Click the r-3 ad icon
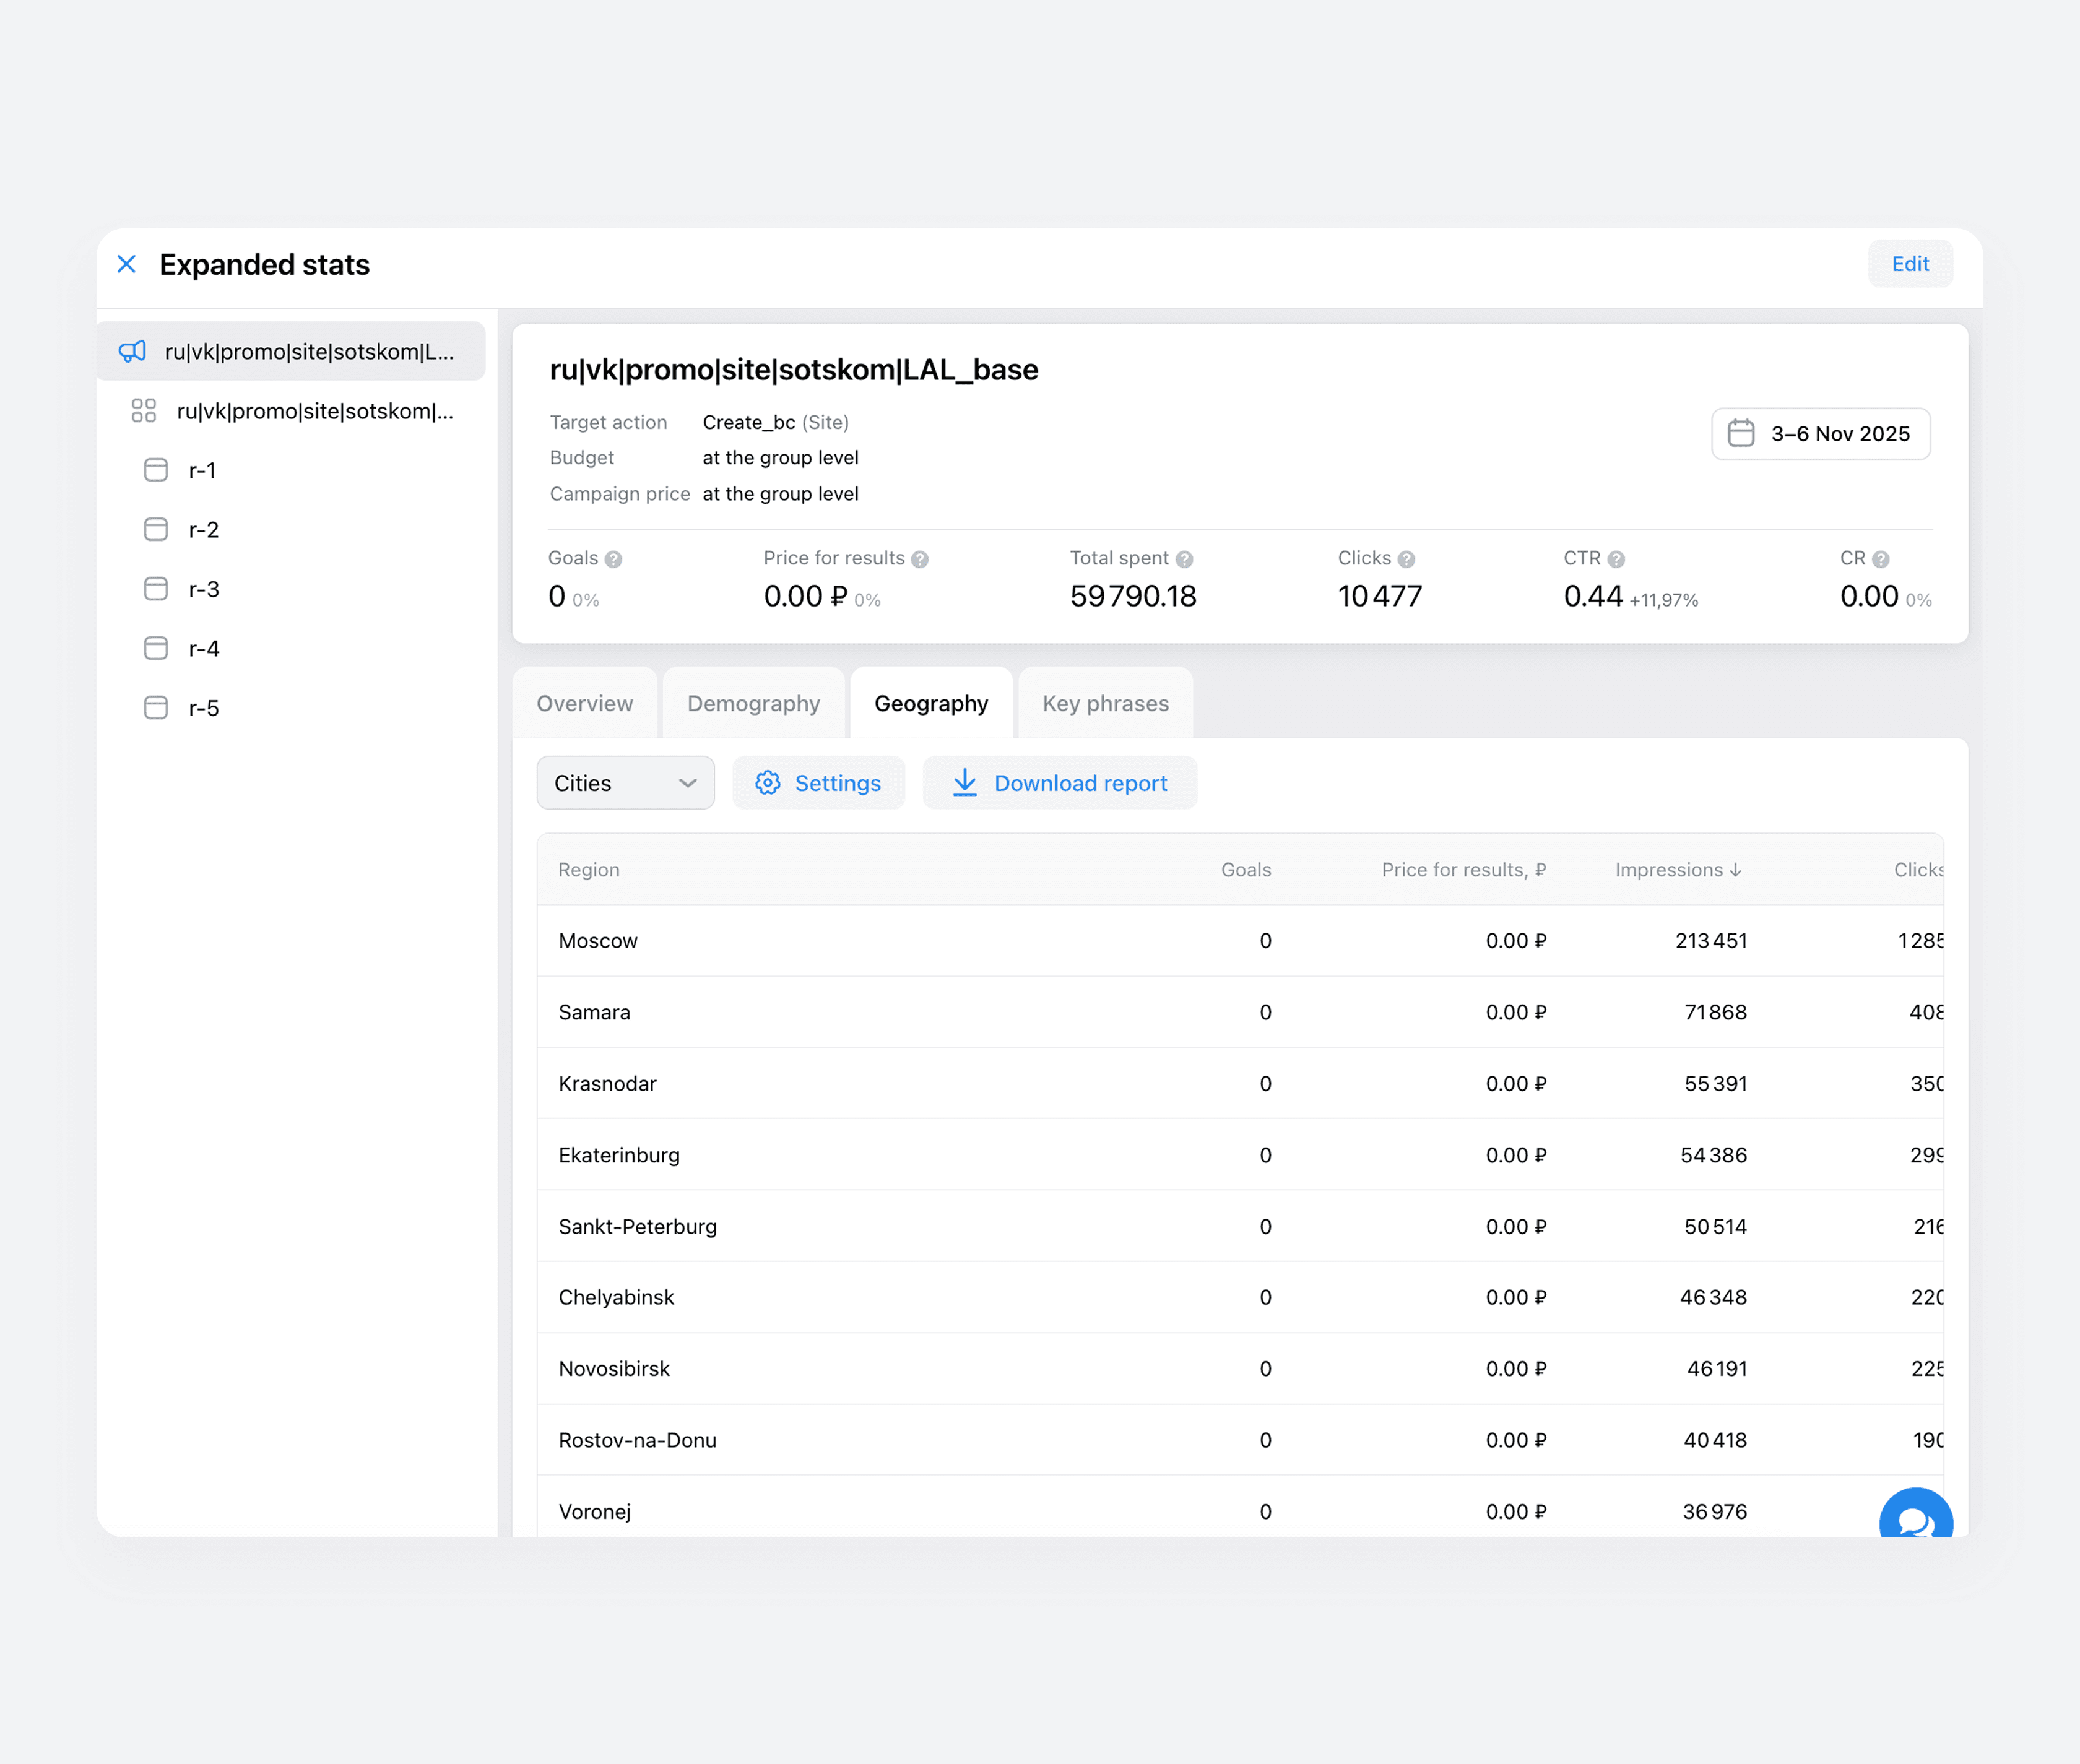The image size is (2080, 1764). [156, 589]
